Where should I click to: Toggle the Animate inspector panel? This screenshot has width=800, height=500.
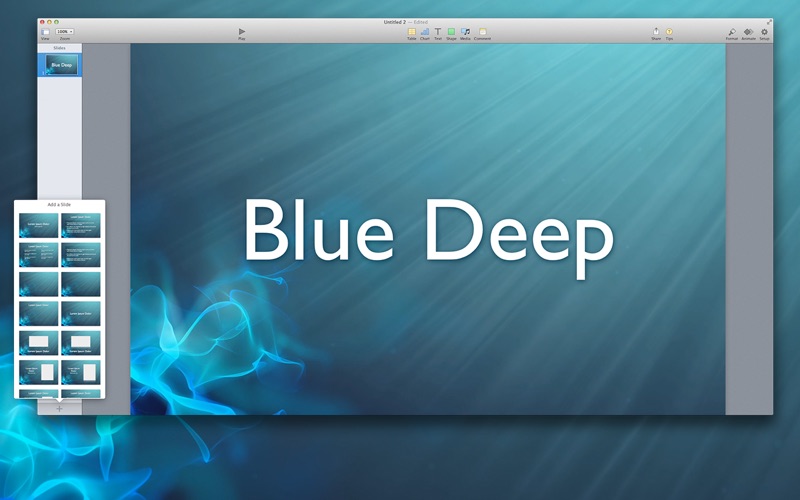(x=748, y=32)
